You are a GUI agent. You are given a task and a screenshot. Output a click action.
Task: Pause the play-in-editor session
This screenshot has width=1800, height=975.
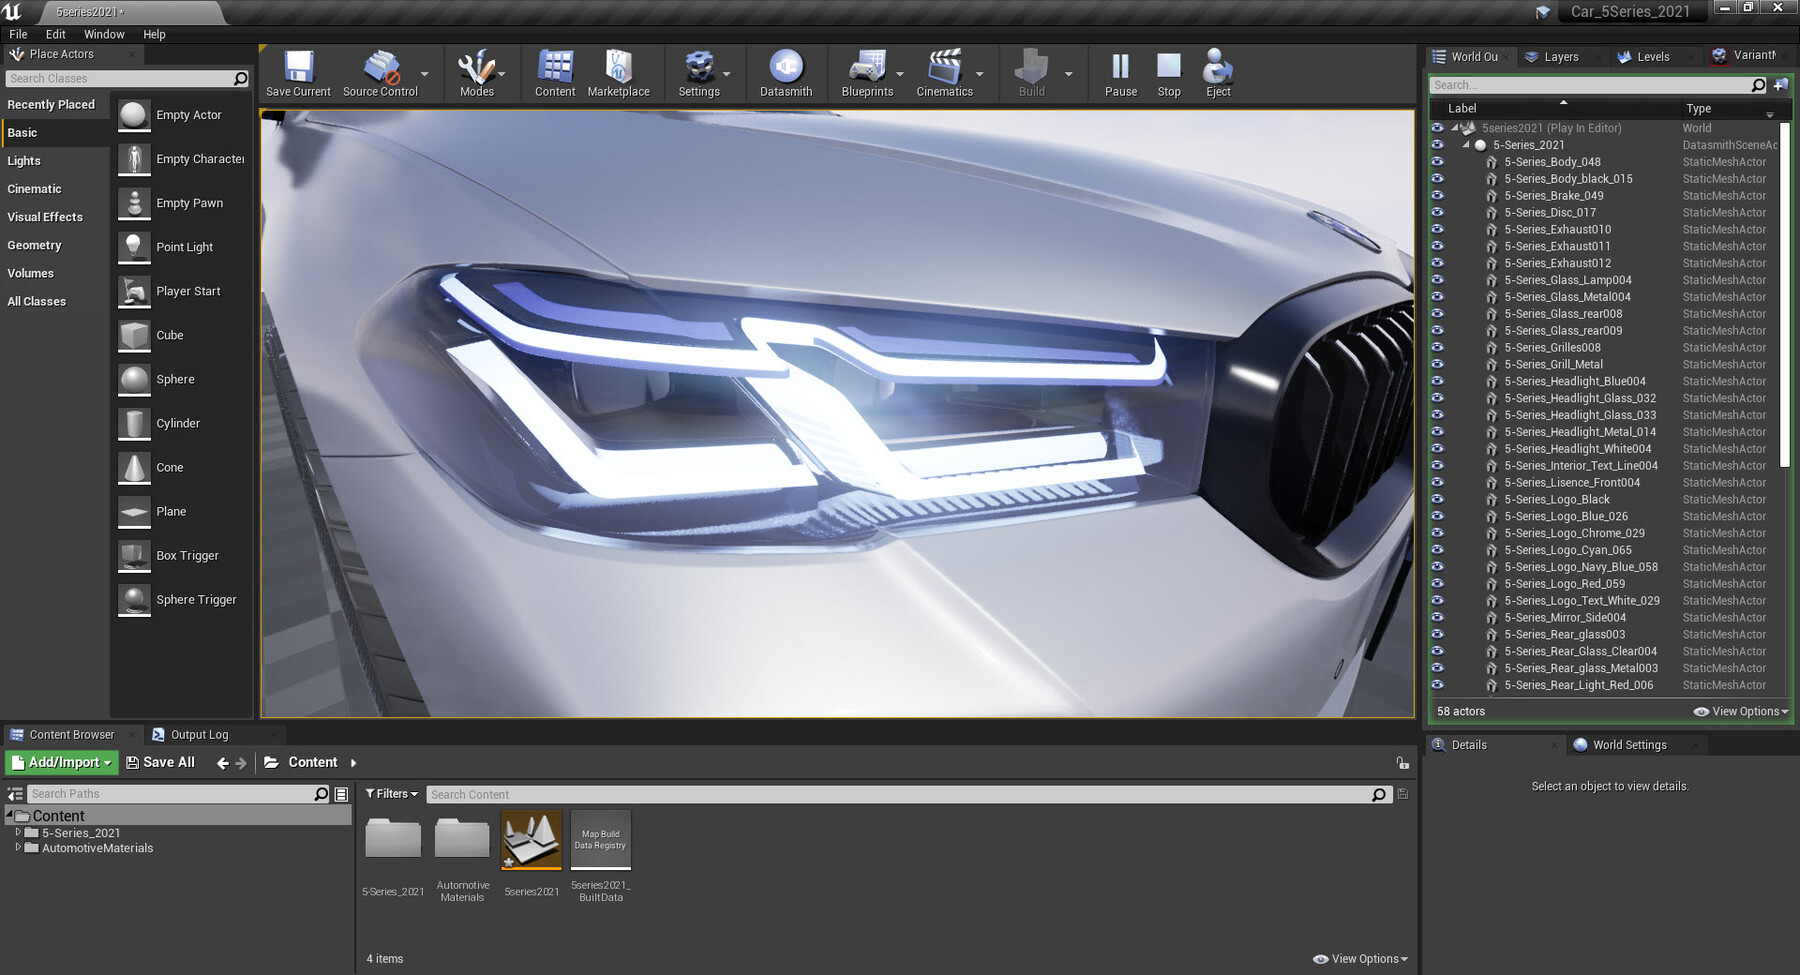tap(1121, 68)
